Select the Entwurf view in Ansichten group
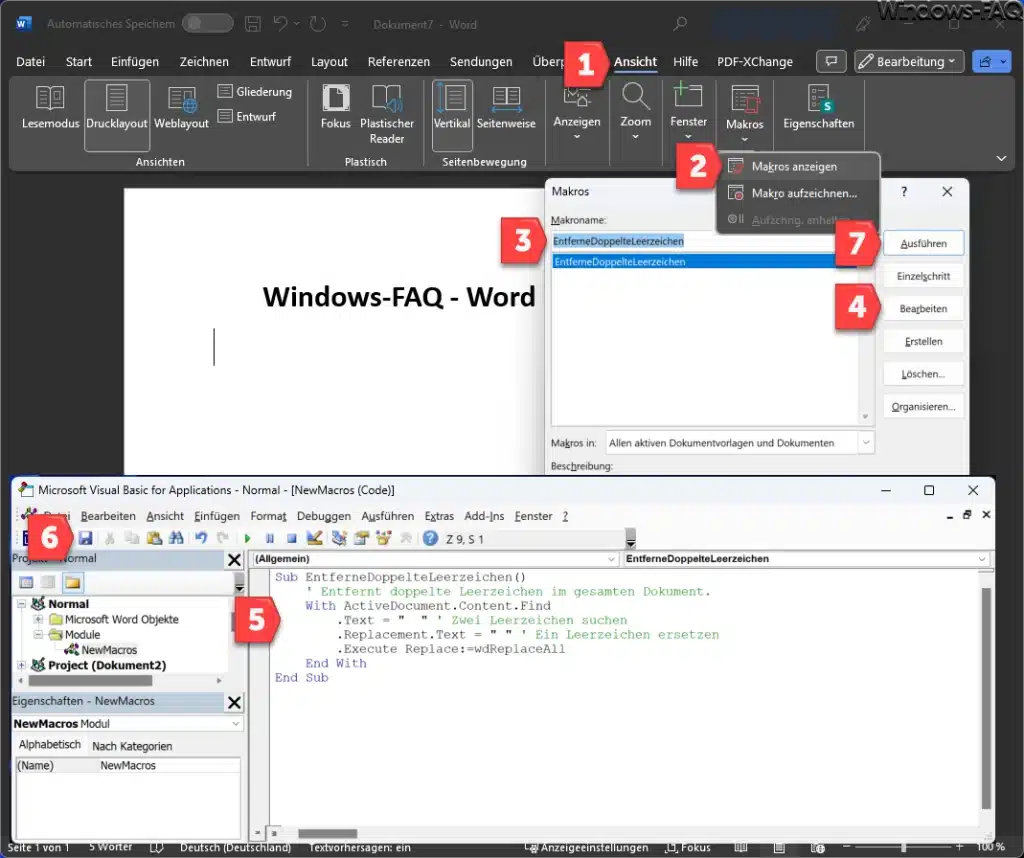The width and height of the screenshot is (1024, 858). click(247, 116)
